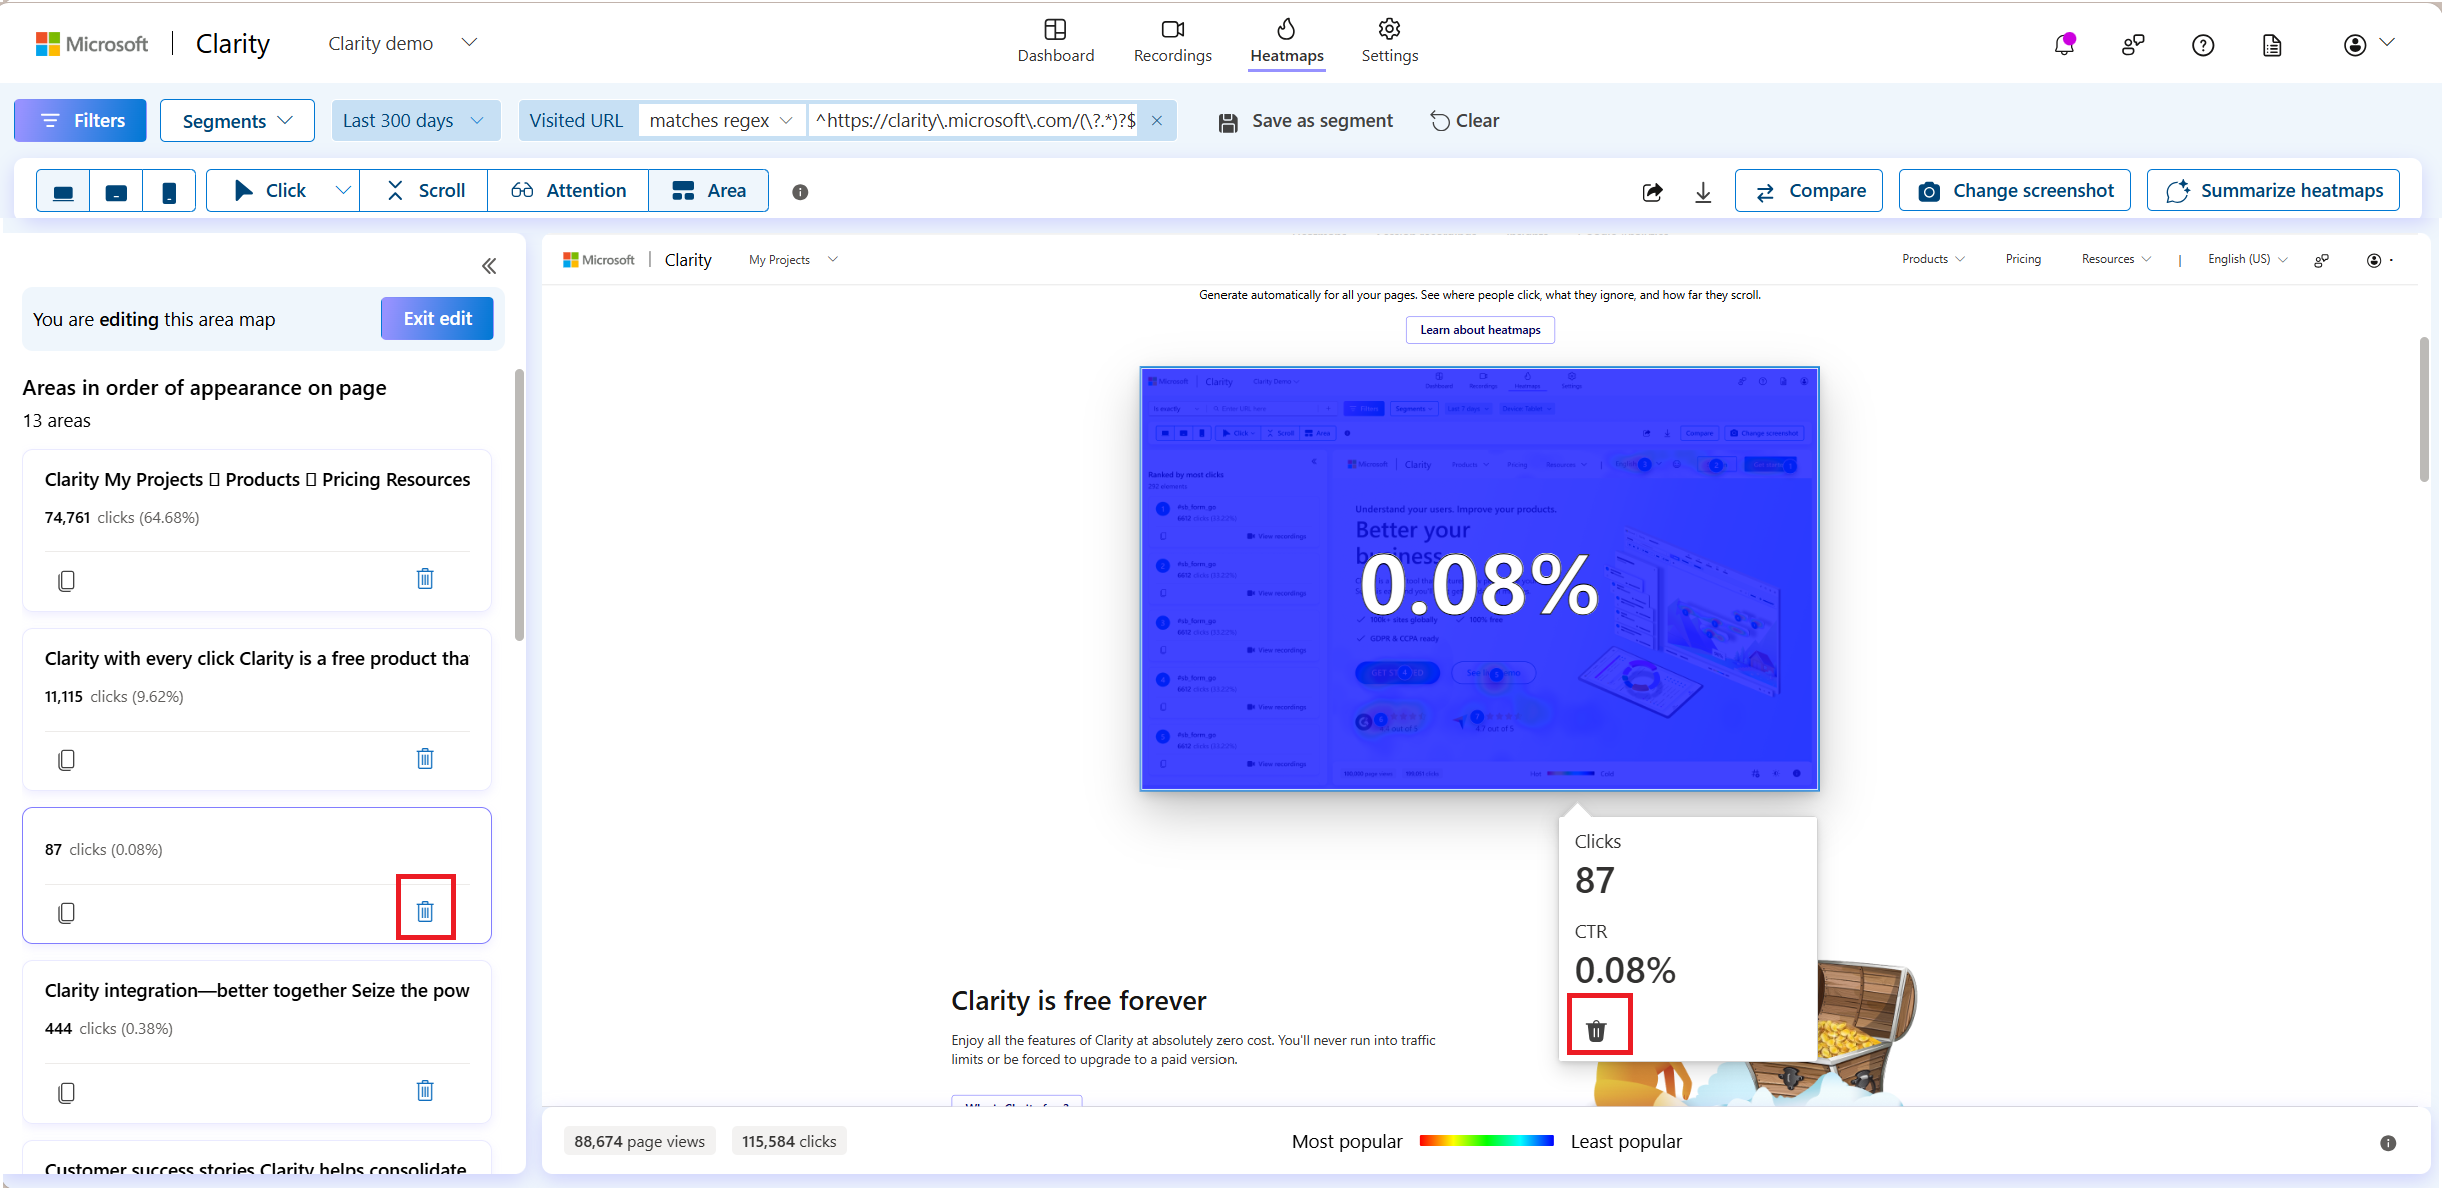The height and width of the screenshot is (1188, 2442).
Task: Expand Products menu in page preview
Action: click(x=1933, y=259)
